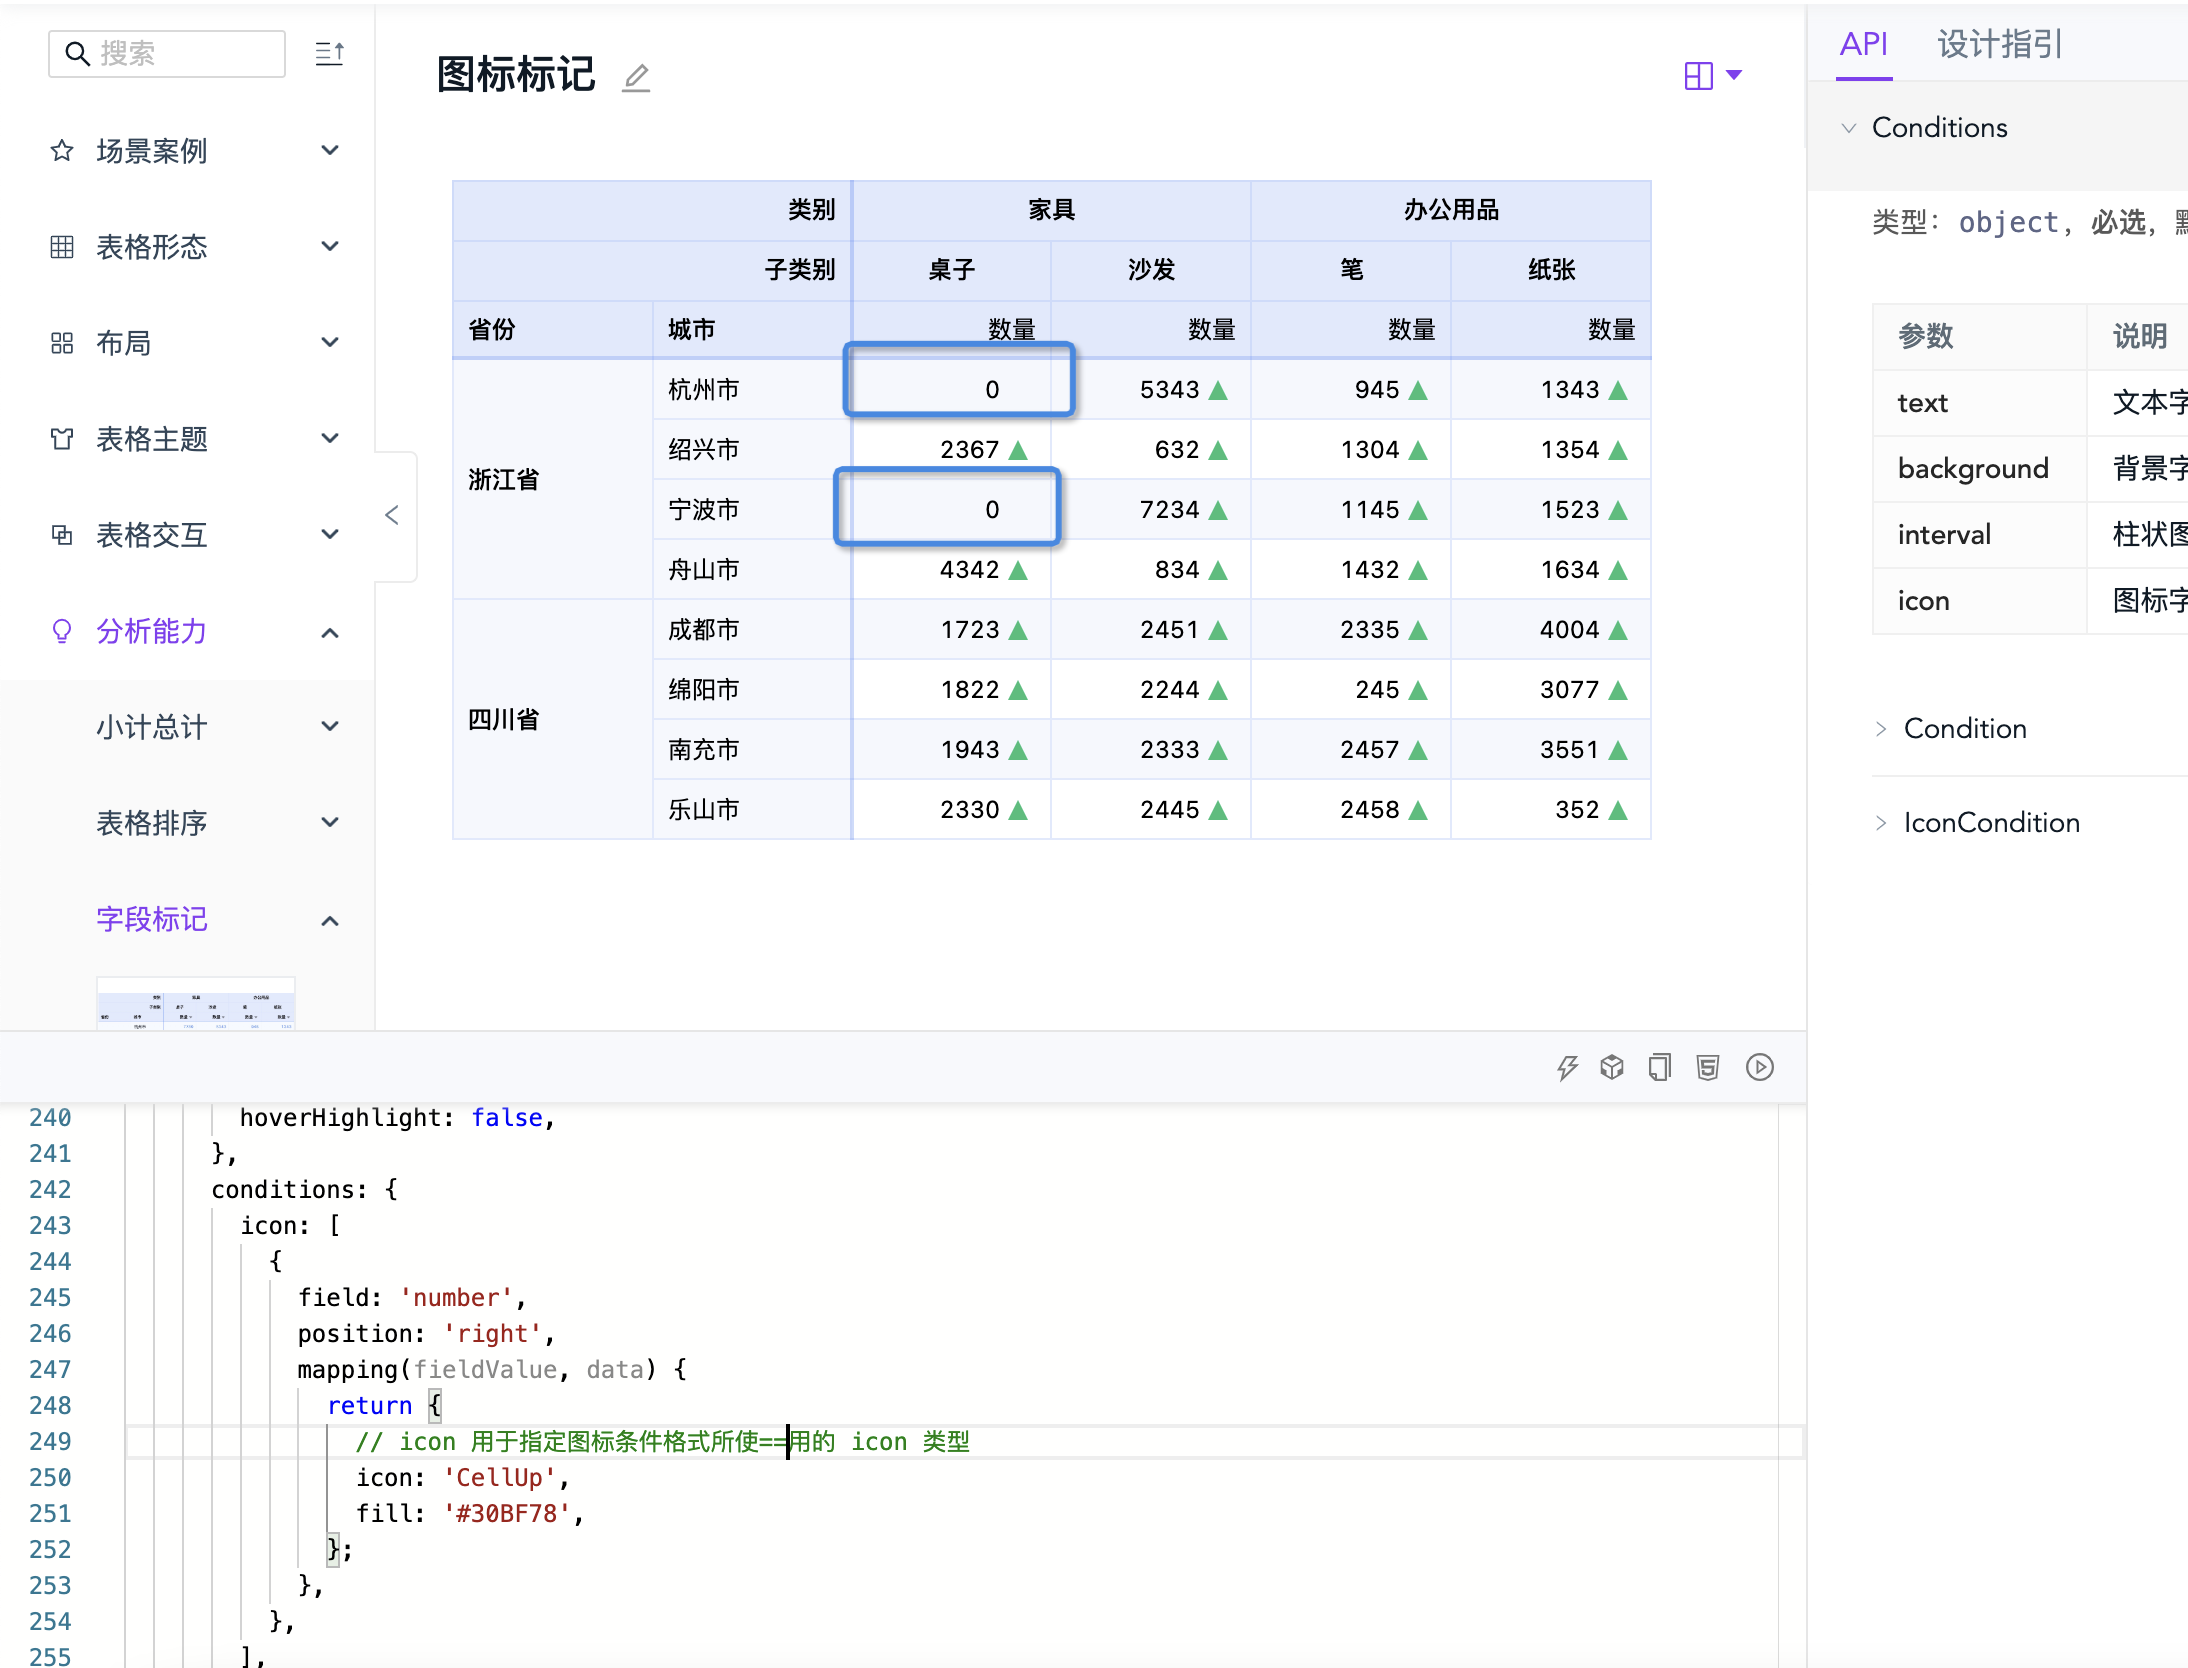
Task: Click the collapse-all menu icon beside search
Action: coord(329,53)
